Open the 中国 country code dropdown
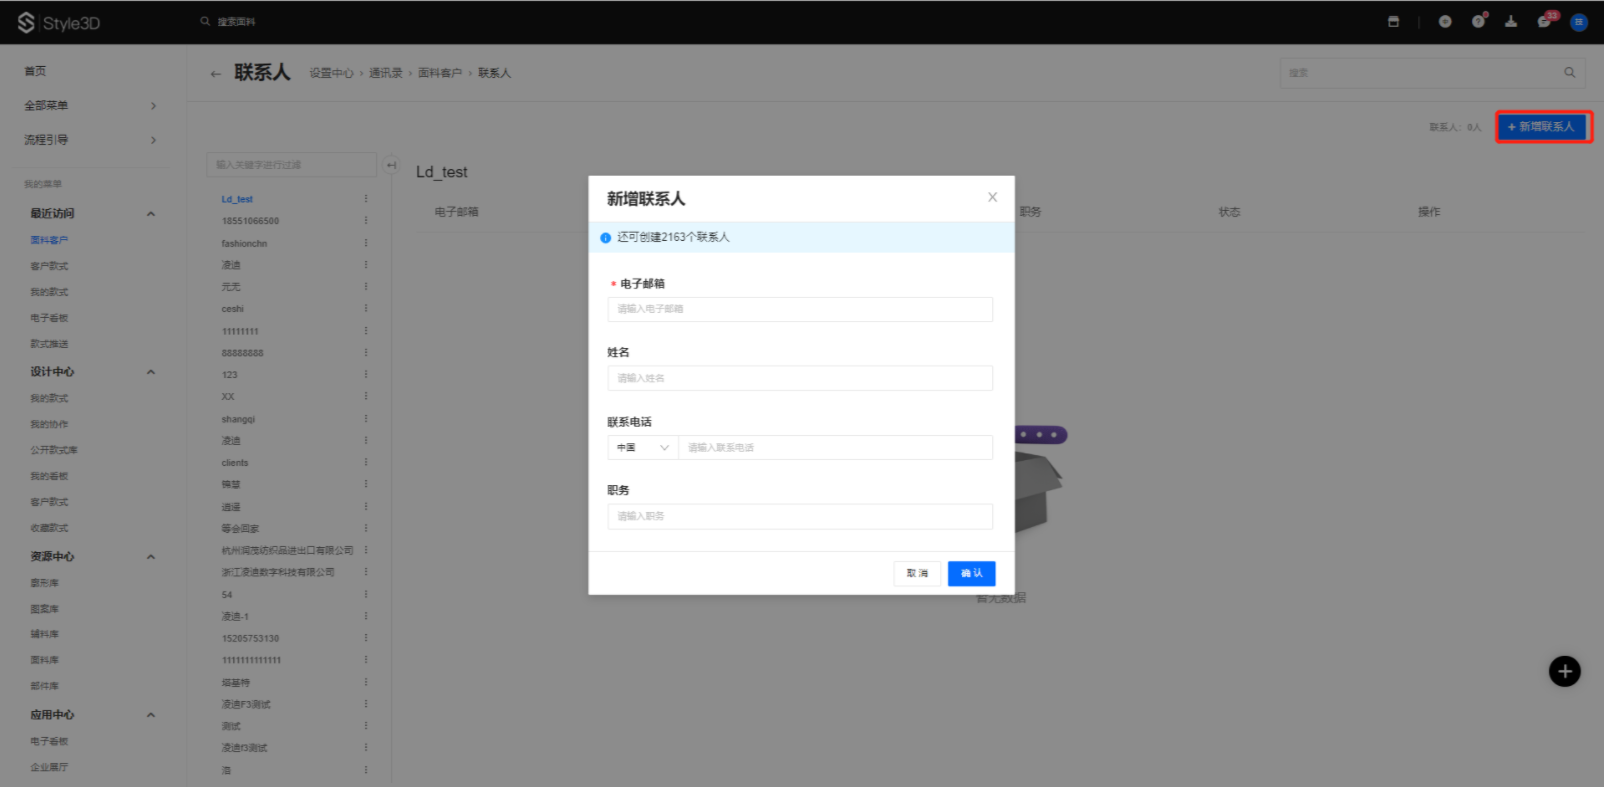This screenshot has height=787, width=1604. [x=642, y=448]
